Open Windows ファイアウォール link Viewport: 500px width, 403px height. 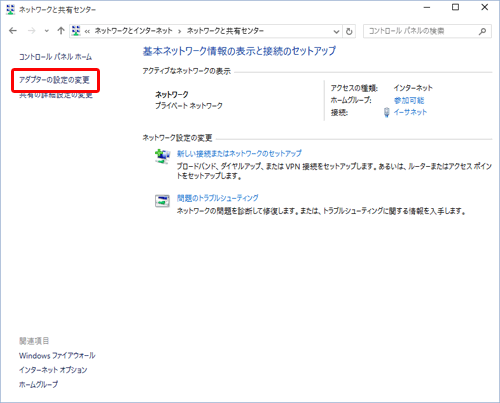(57, 356)
